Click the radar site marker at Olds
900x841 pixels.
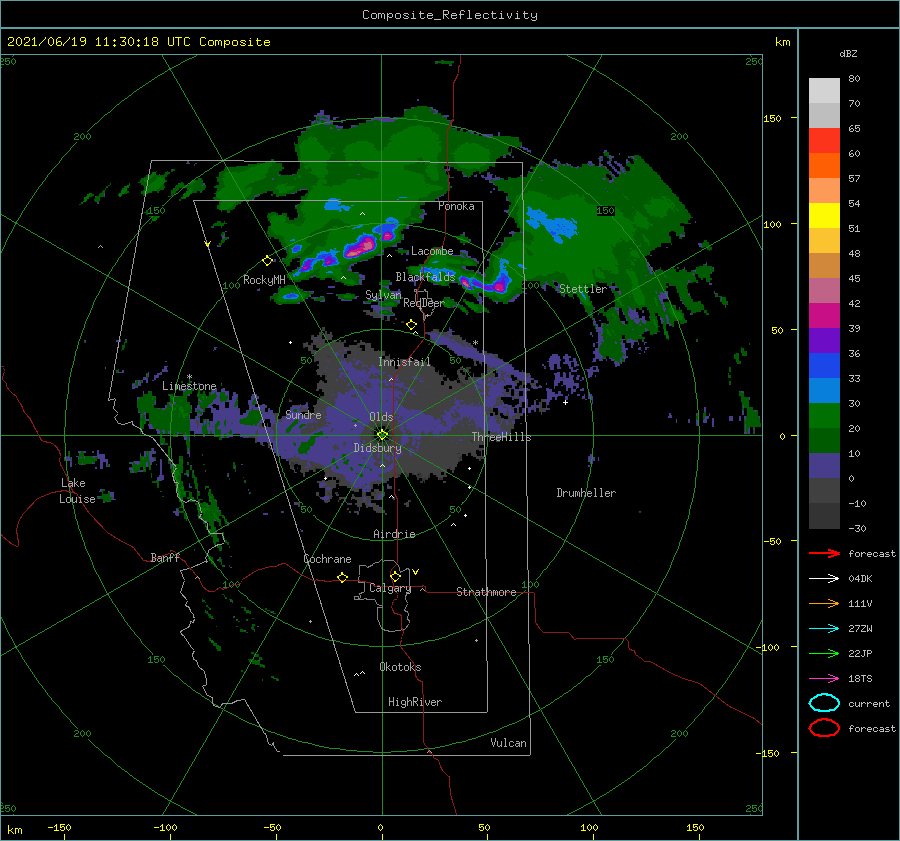point(382,435)
